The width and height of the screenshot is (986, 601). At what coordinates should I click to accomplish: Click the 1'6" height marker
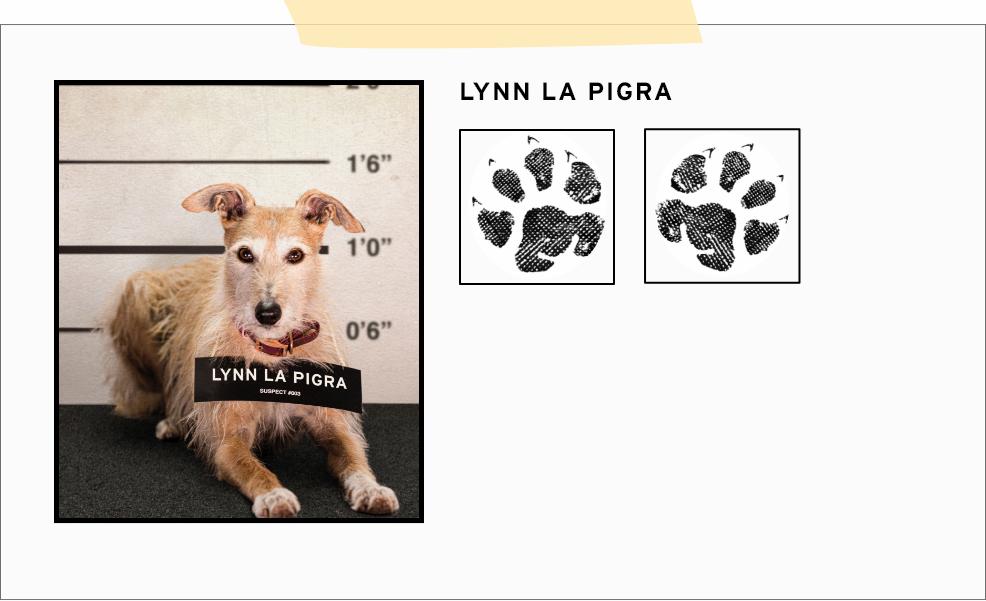pyautogui.click(x=369, y=164)
